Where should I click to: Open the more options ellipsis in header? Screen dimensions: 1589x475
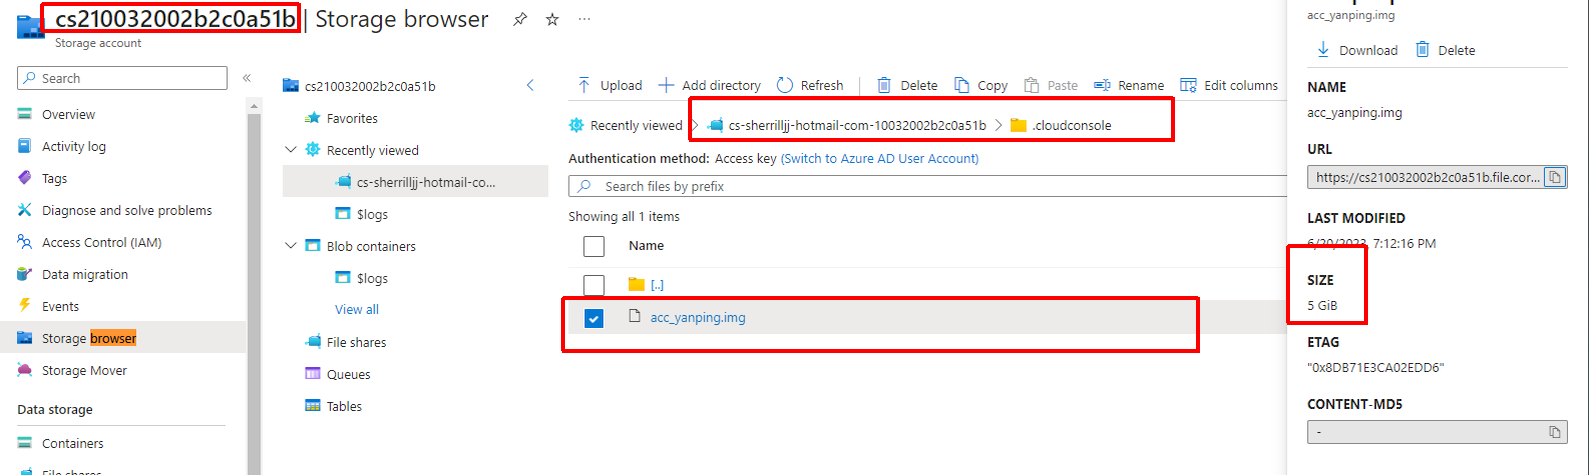tap(584, 19)
